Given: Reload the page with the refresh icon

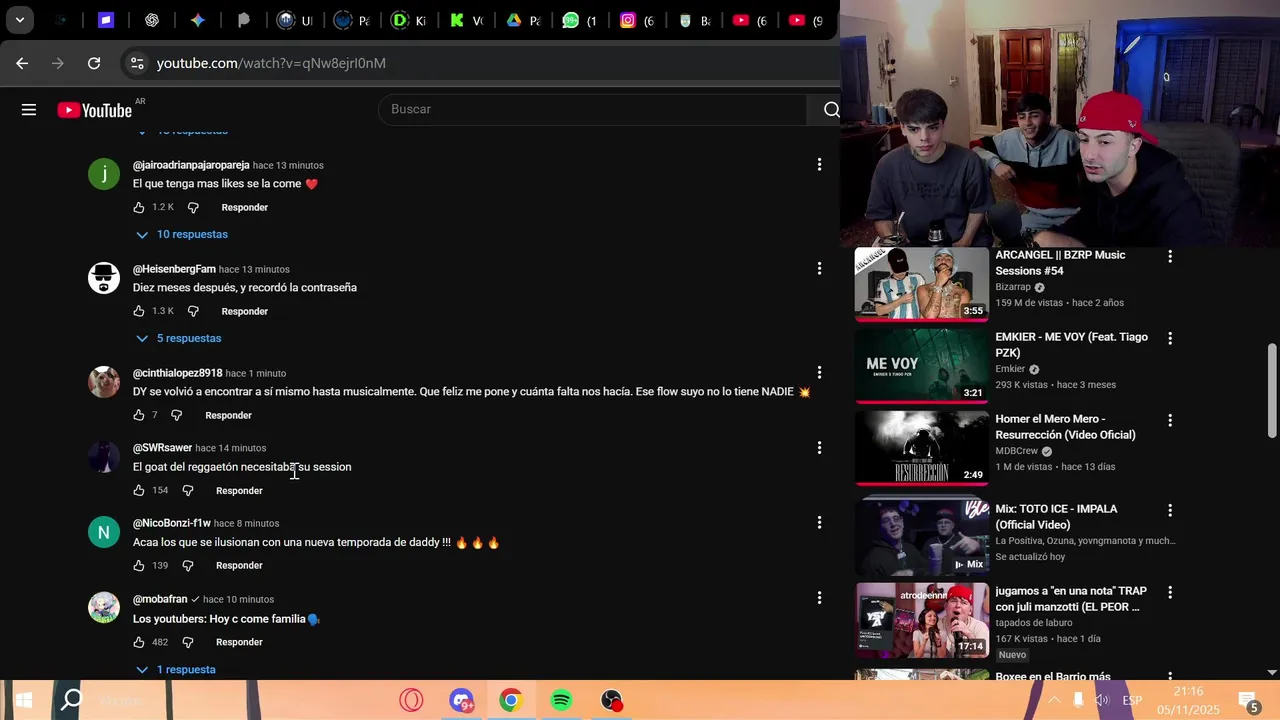Looking at the screenshot, I should pyautogui.click(x=94, y=63).
